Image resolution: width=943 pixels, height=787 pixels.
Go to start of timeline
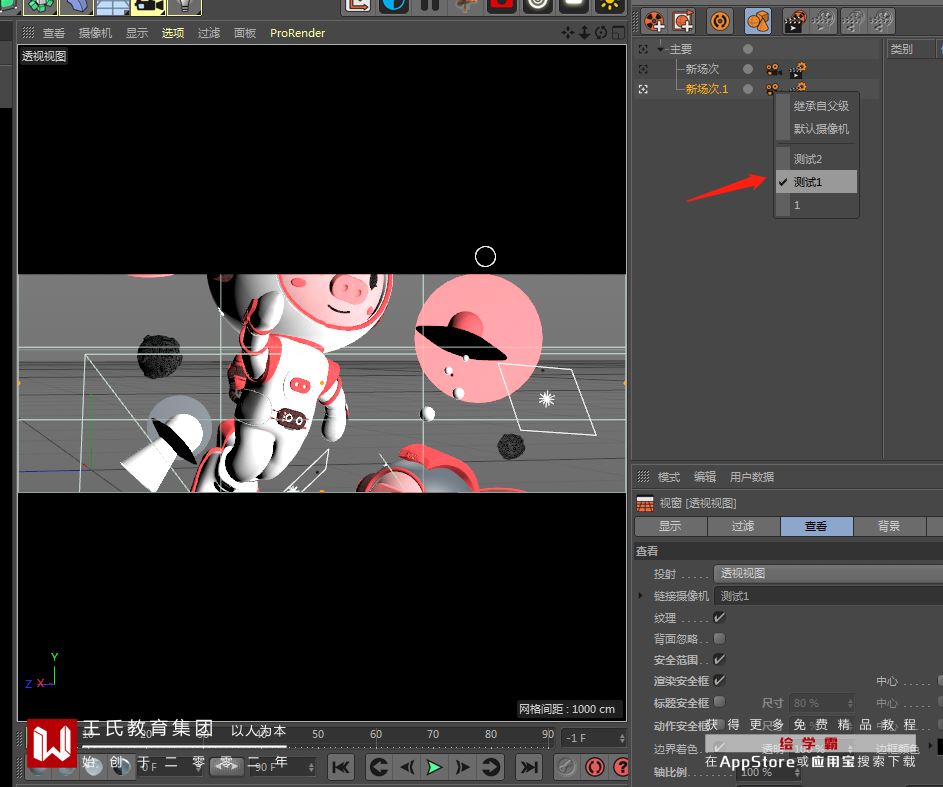pyautogui.click(x=341, y=767)
